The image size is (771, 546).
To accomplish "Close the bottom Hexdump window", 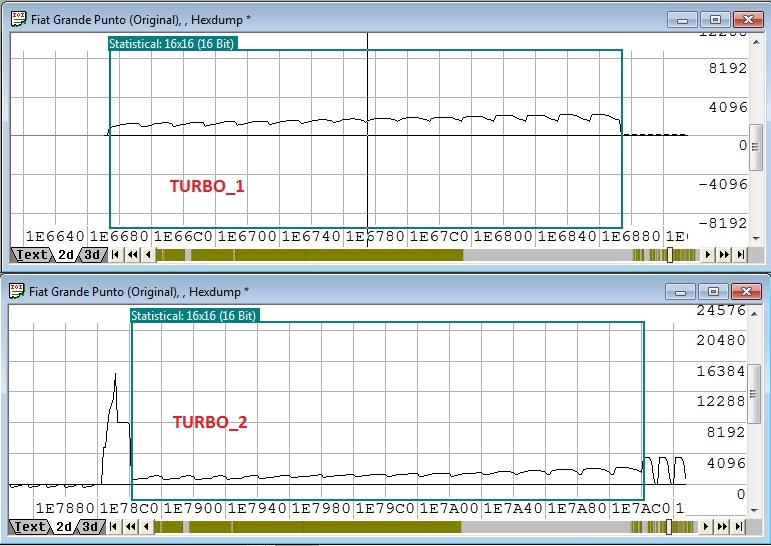I will tap(746, 292).
